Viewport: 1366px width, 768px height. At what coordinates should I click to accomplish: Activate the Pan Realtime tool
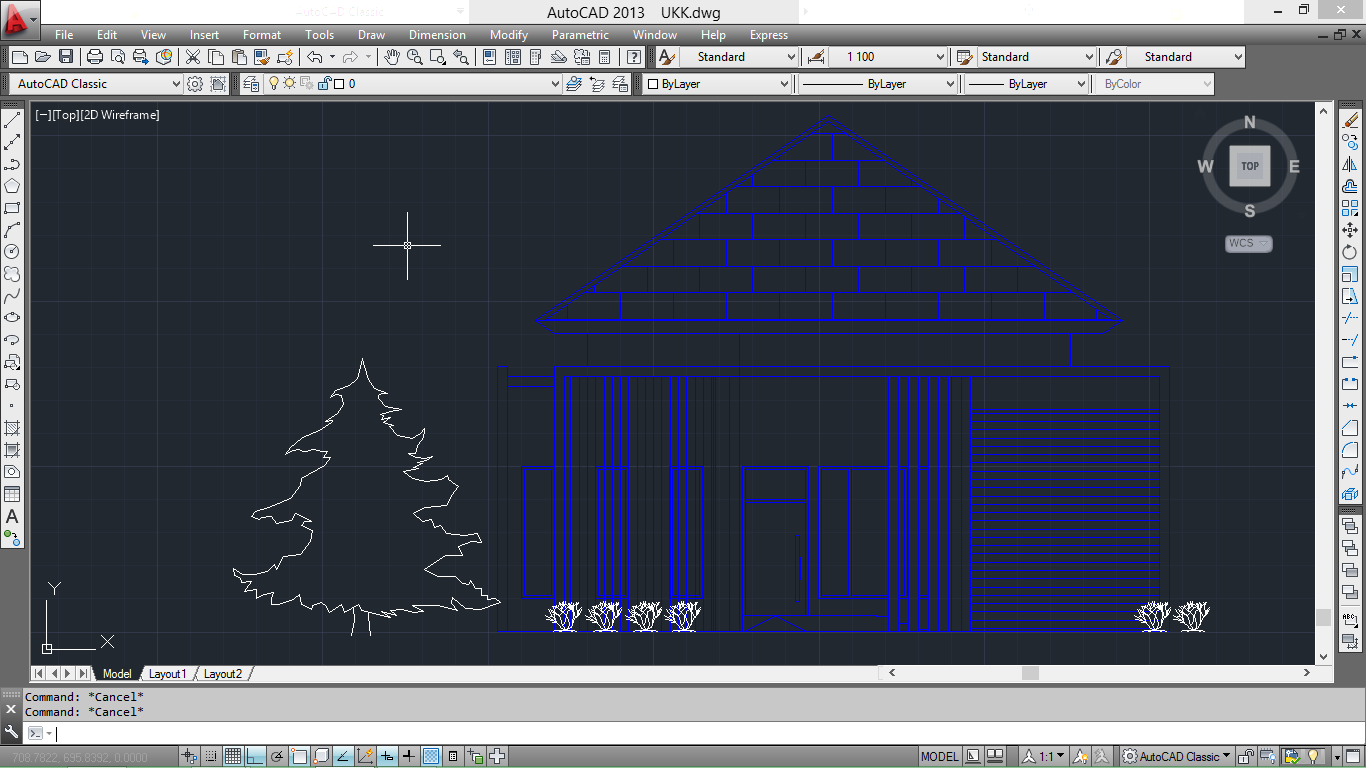392,57
